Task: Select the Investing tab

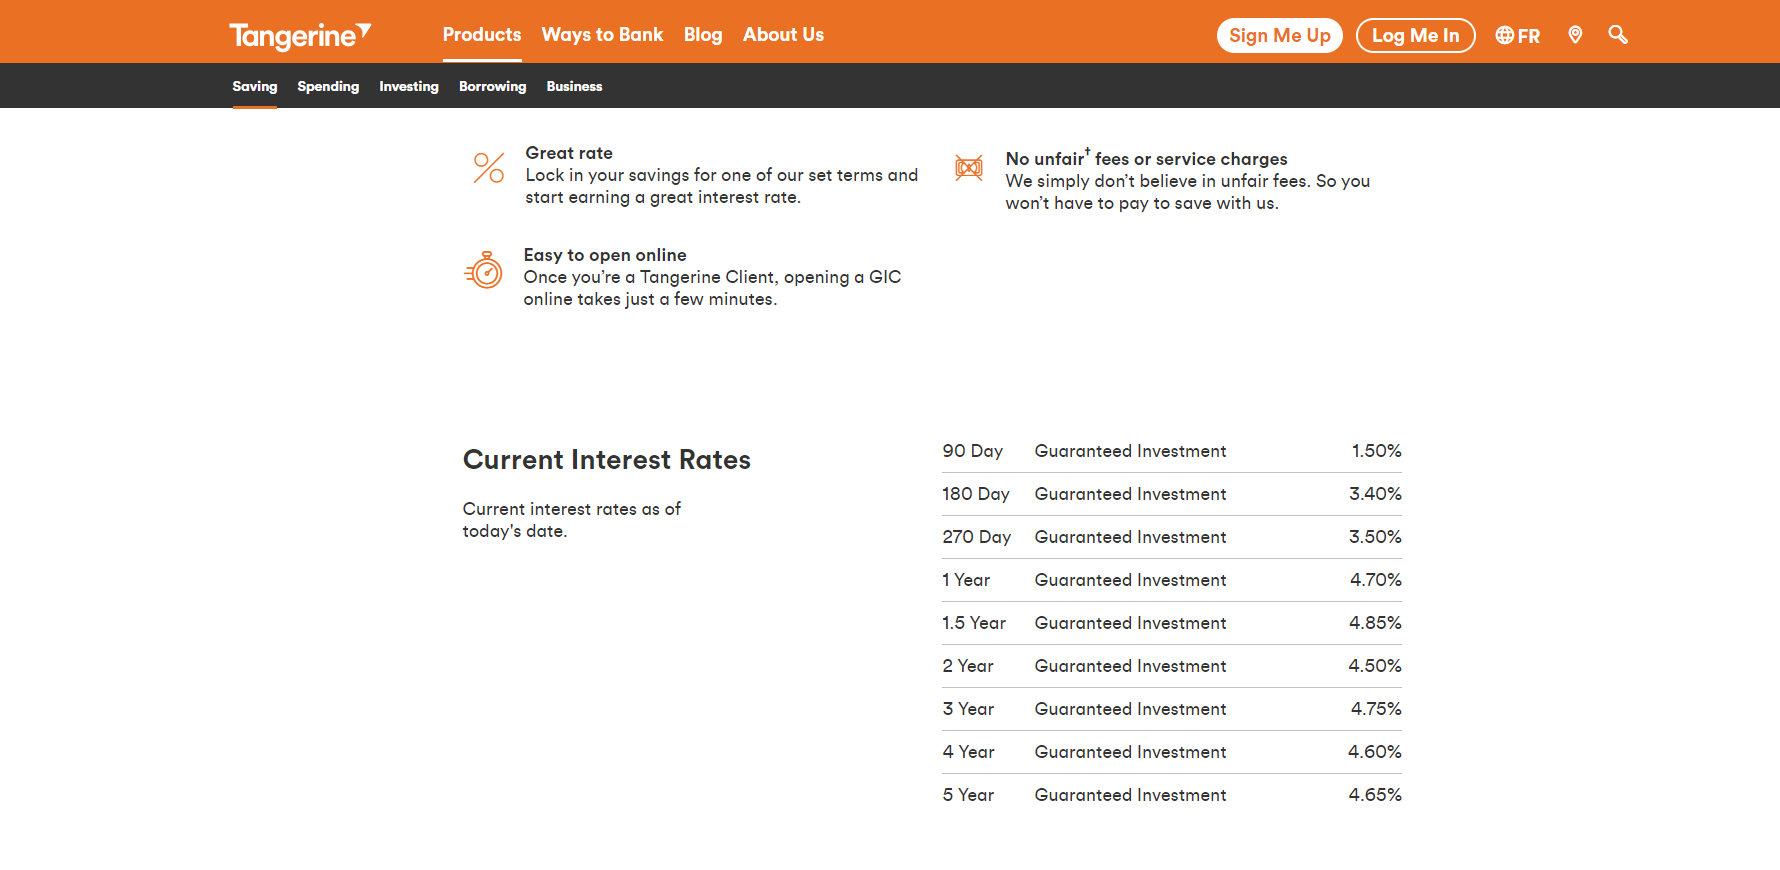Action: (409, 86)
